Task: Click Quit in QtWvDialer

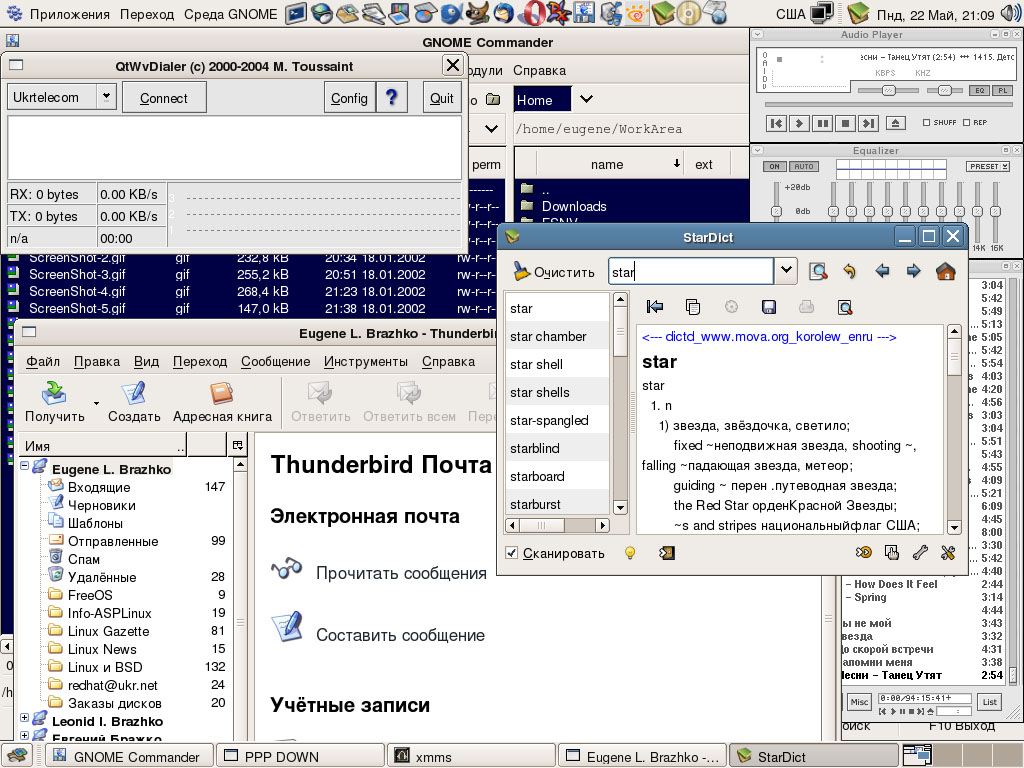Action: point(441,97)
